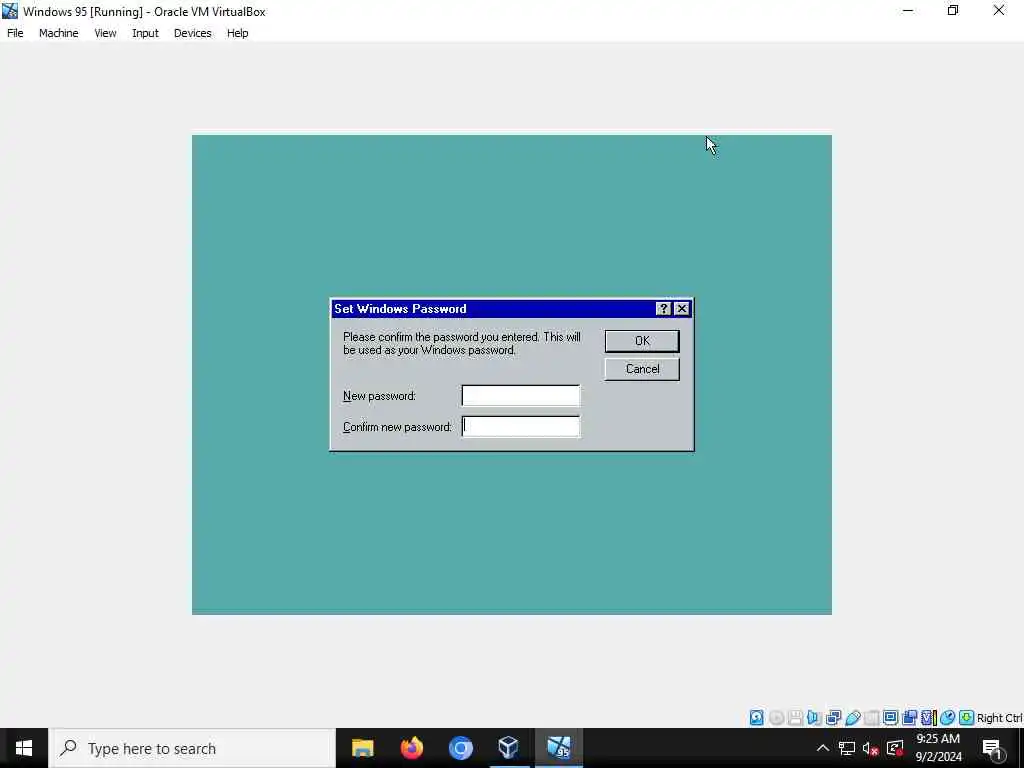Click the display monitor status icon
Screen dimensions: 1024x768
tap(890, 718)
